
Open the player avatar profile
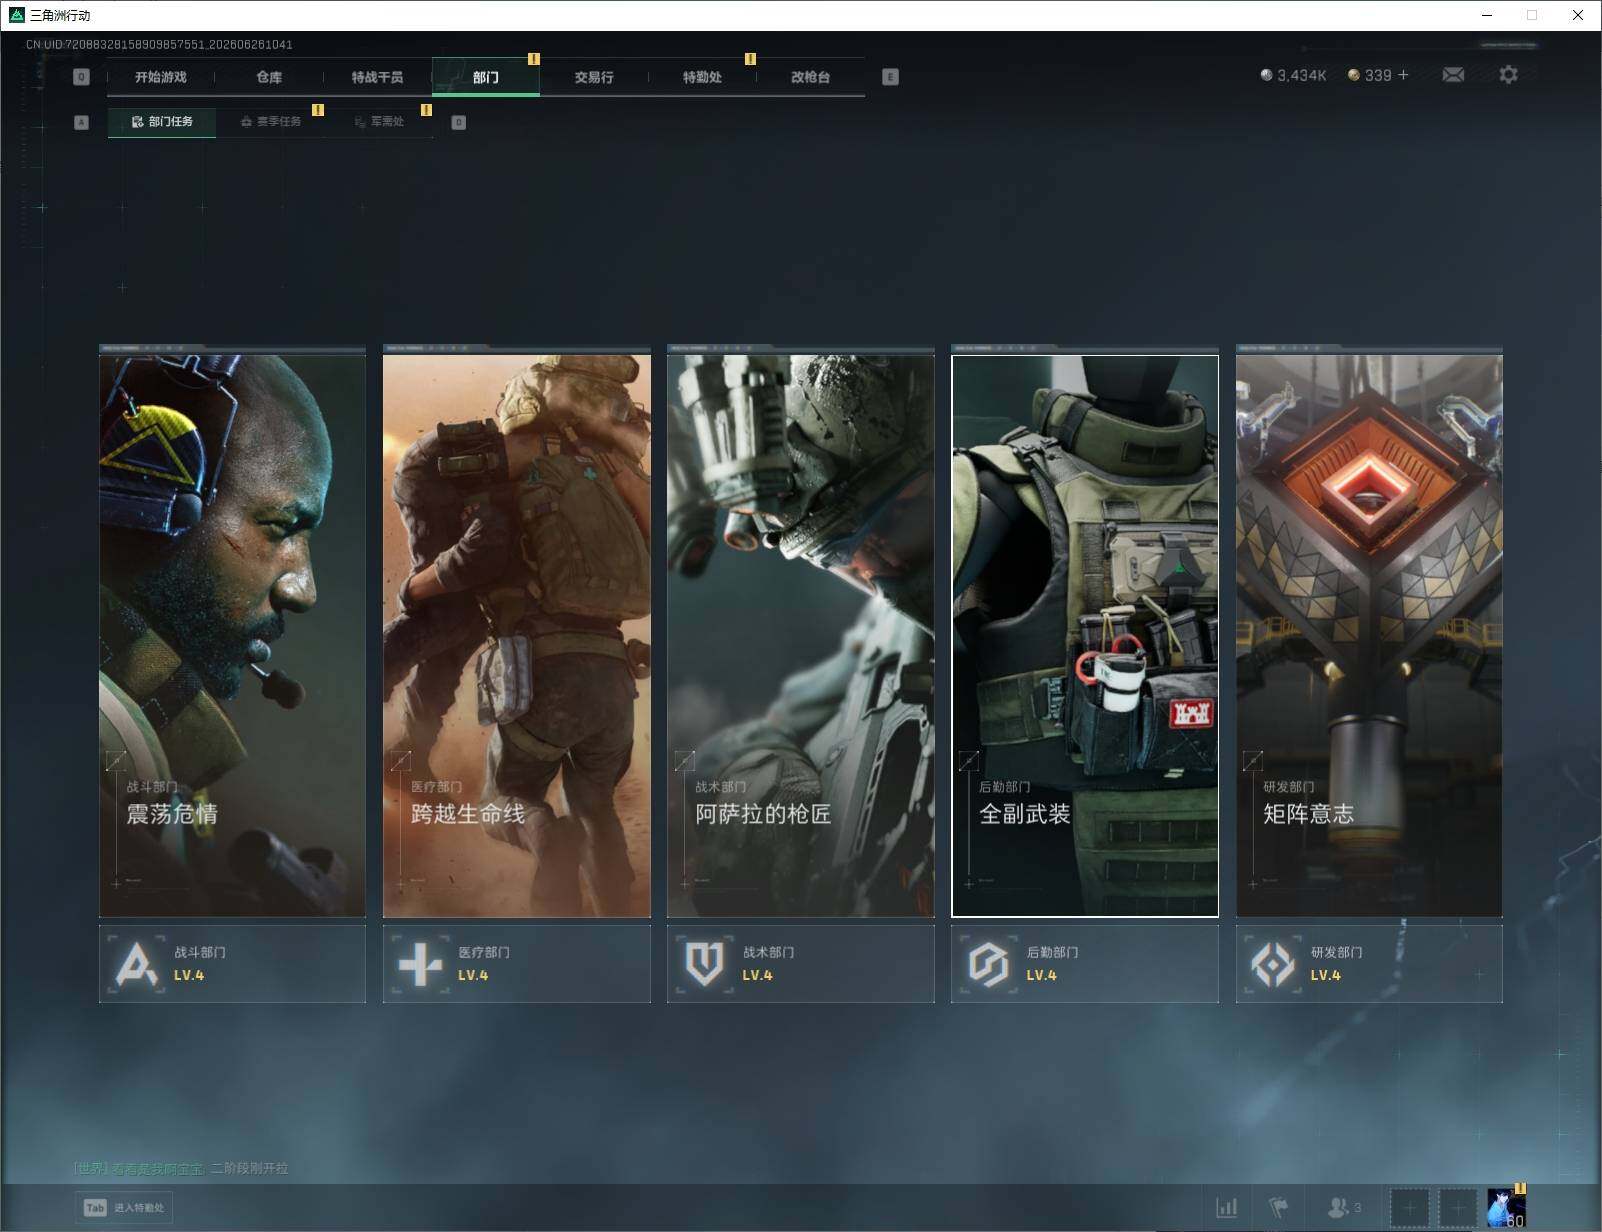1506,1208
